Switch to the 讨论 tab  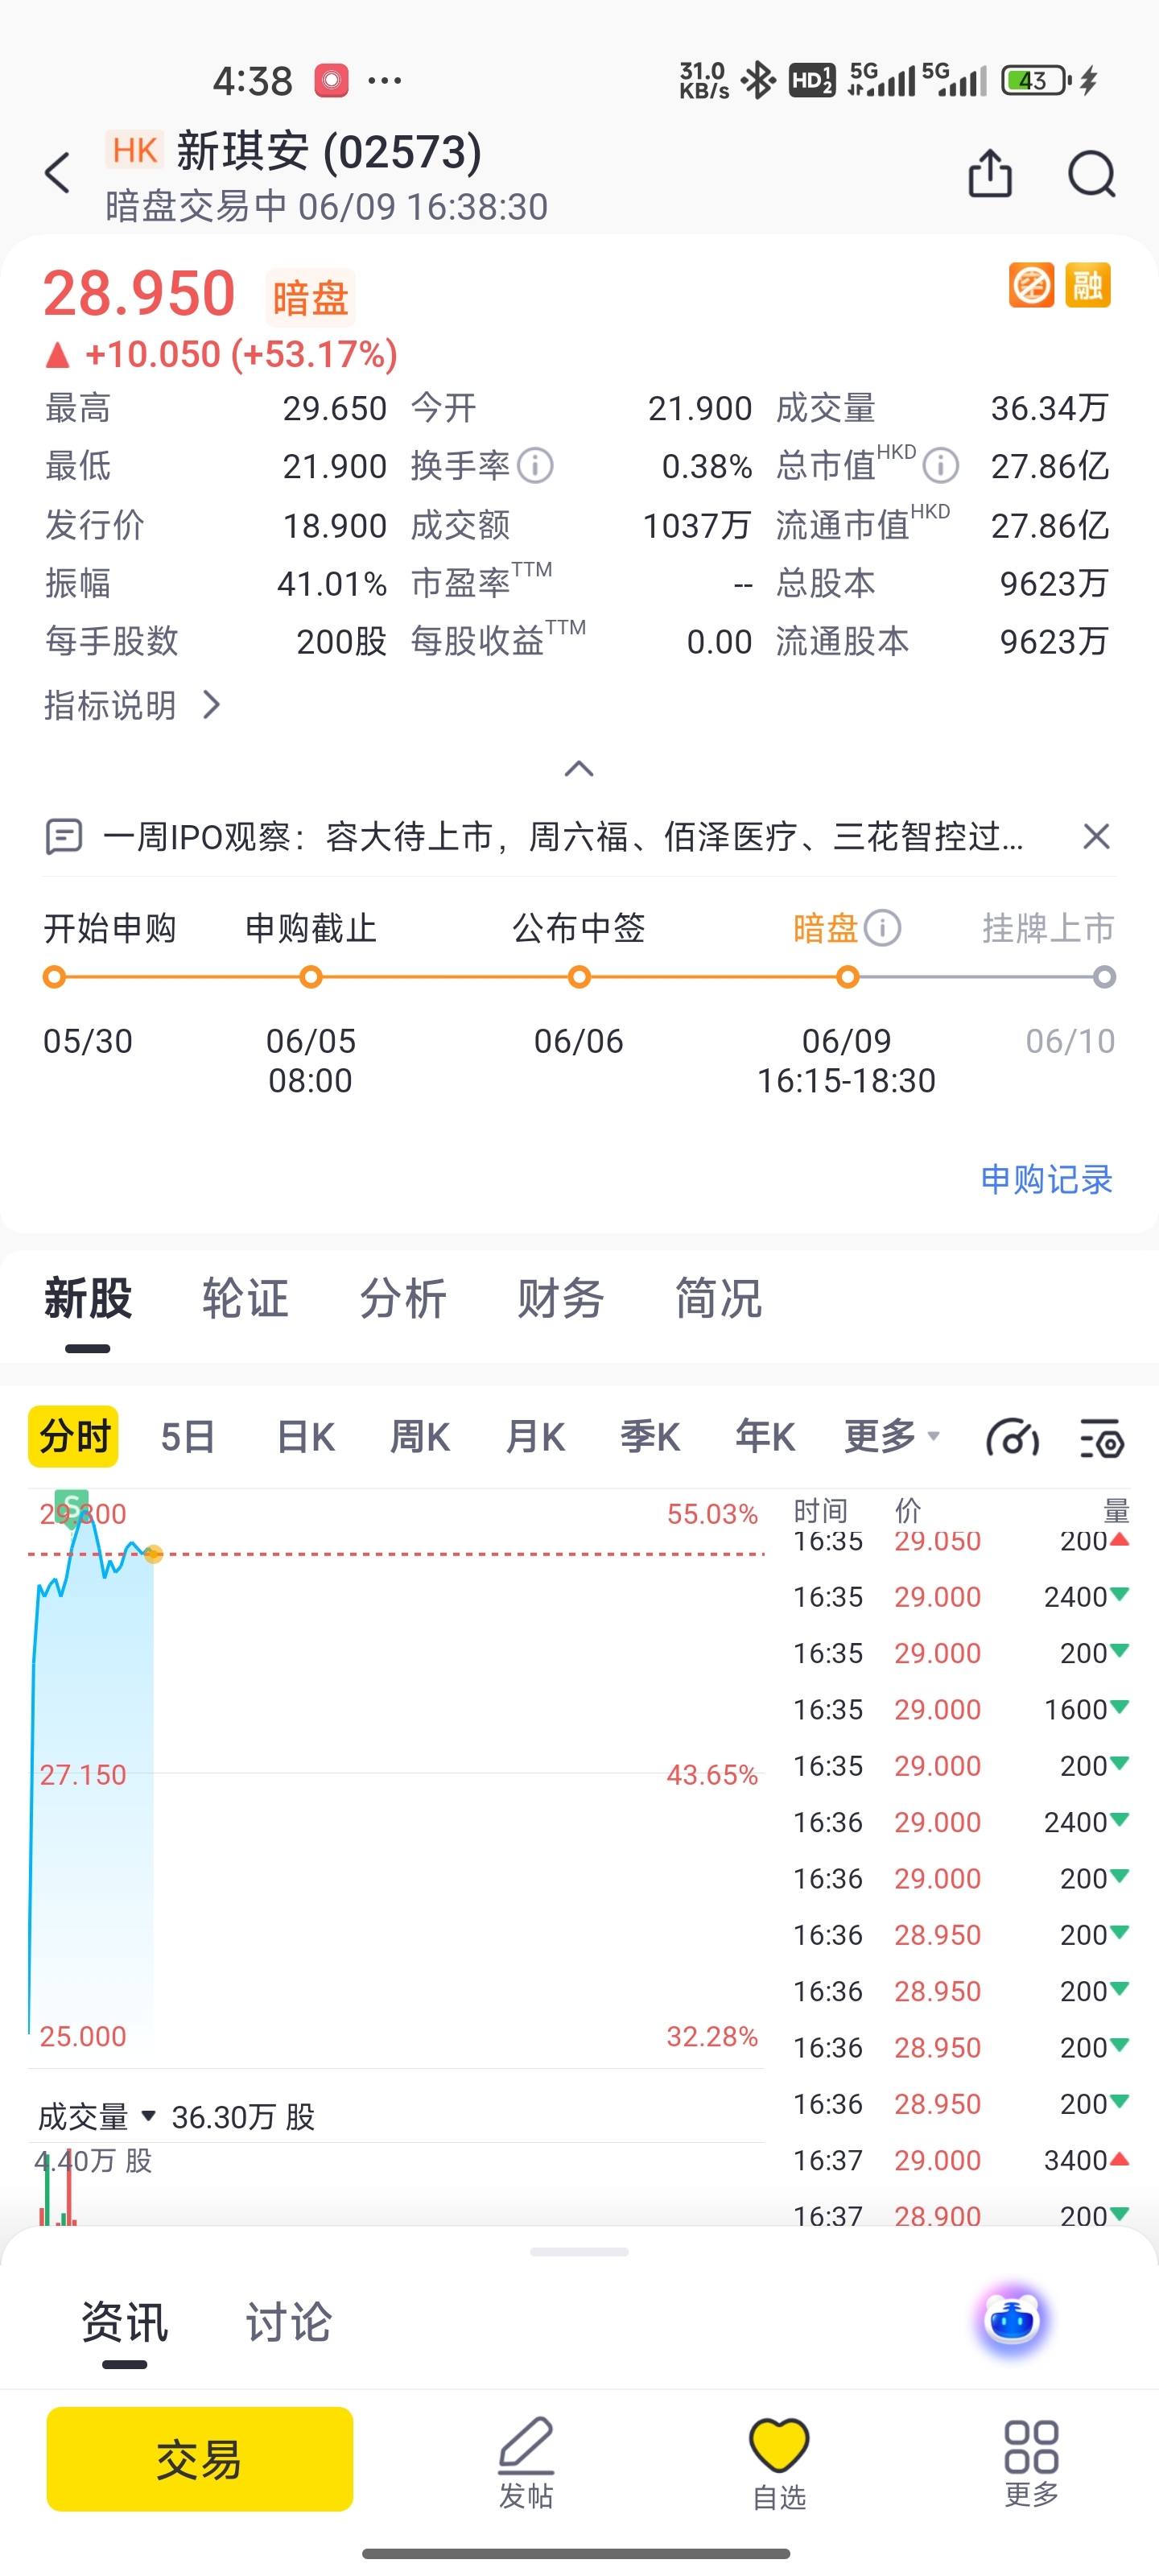(x=288, y=2322)
